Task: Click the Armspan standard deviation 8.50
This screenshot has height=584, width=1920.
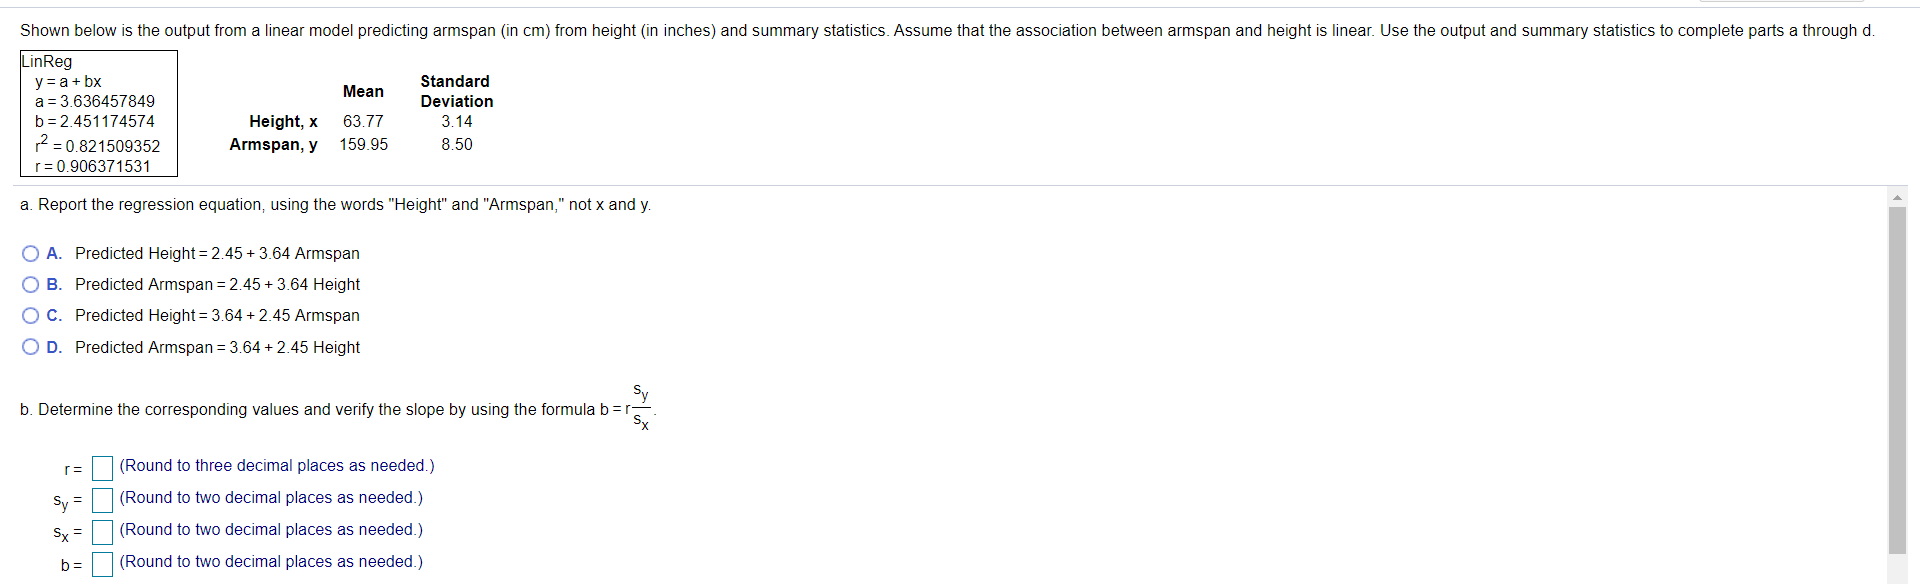Action: click(x=457, y=145)
